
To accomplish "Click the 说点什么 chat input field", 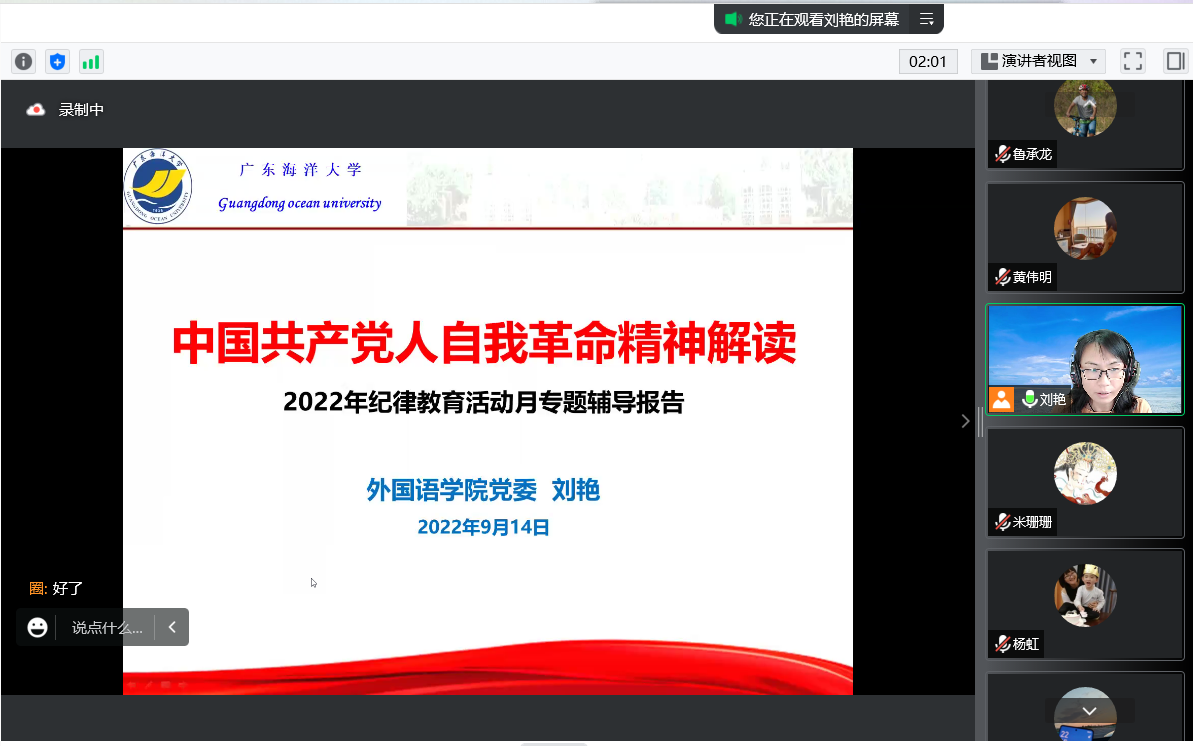I will (x=107, y=627).
